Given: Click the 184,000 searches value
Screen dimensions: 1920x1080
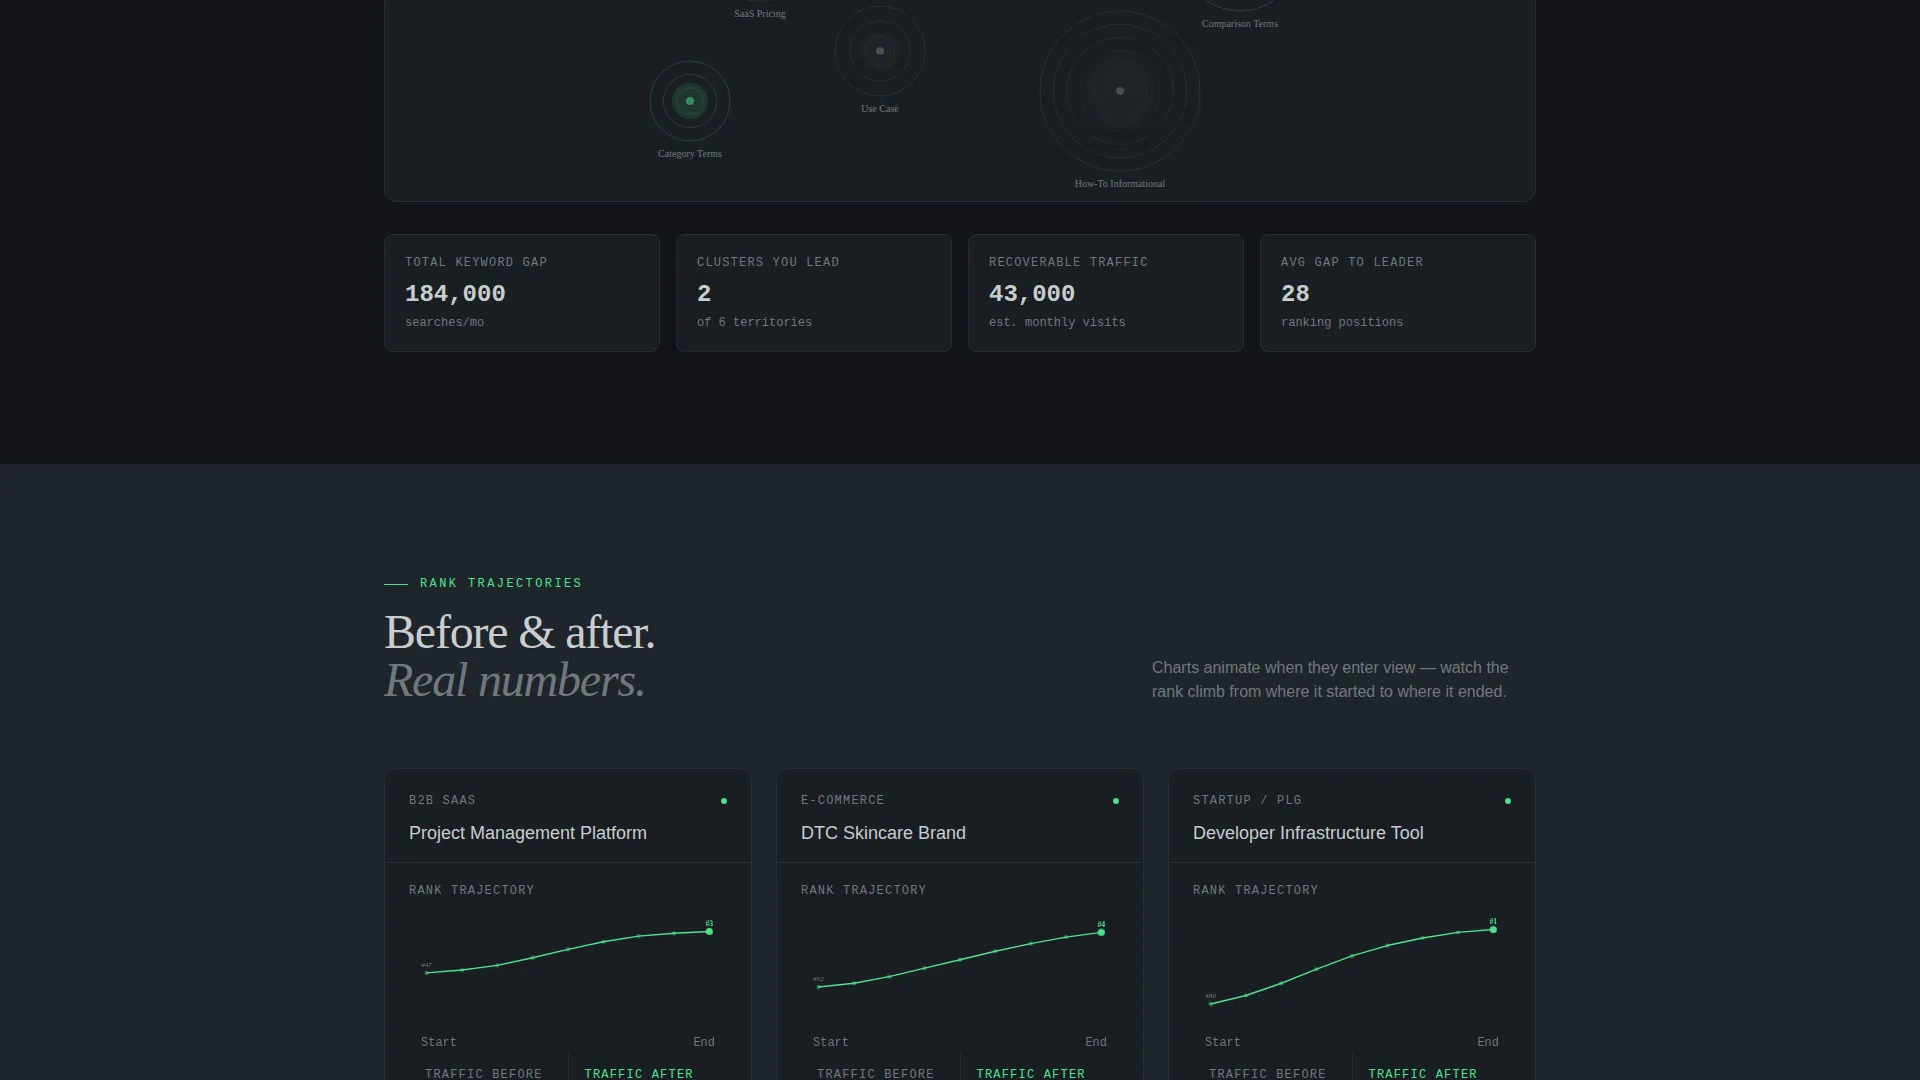Looking at the screenshot, I should click(455, 294).
